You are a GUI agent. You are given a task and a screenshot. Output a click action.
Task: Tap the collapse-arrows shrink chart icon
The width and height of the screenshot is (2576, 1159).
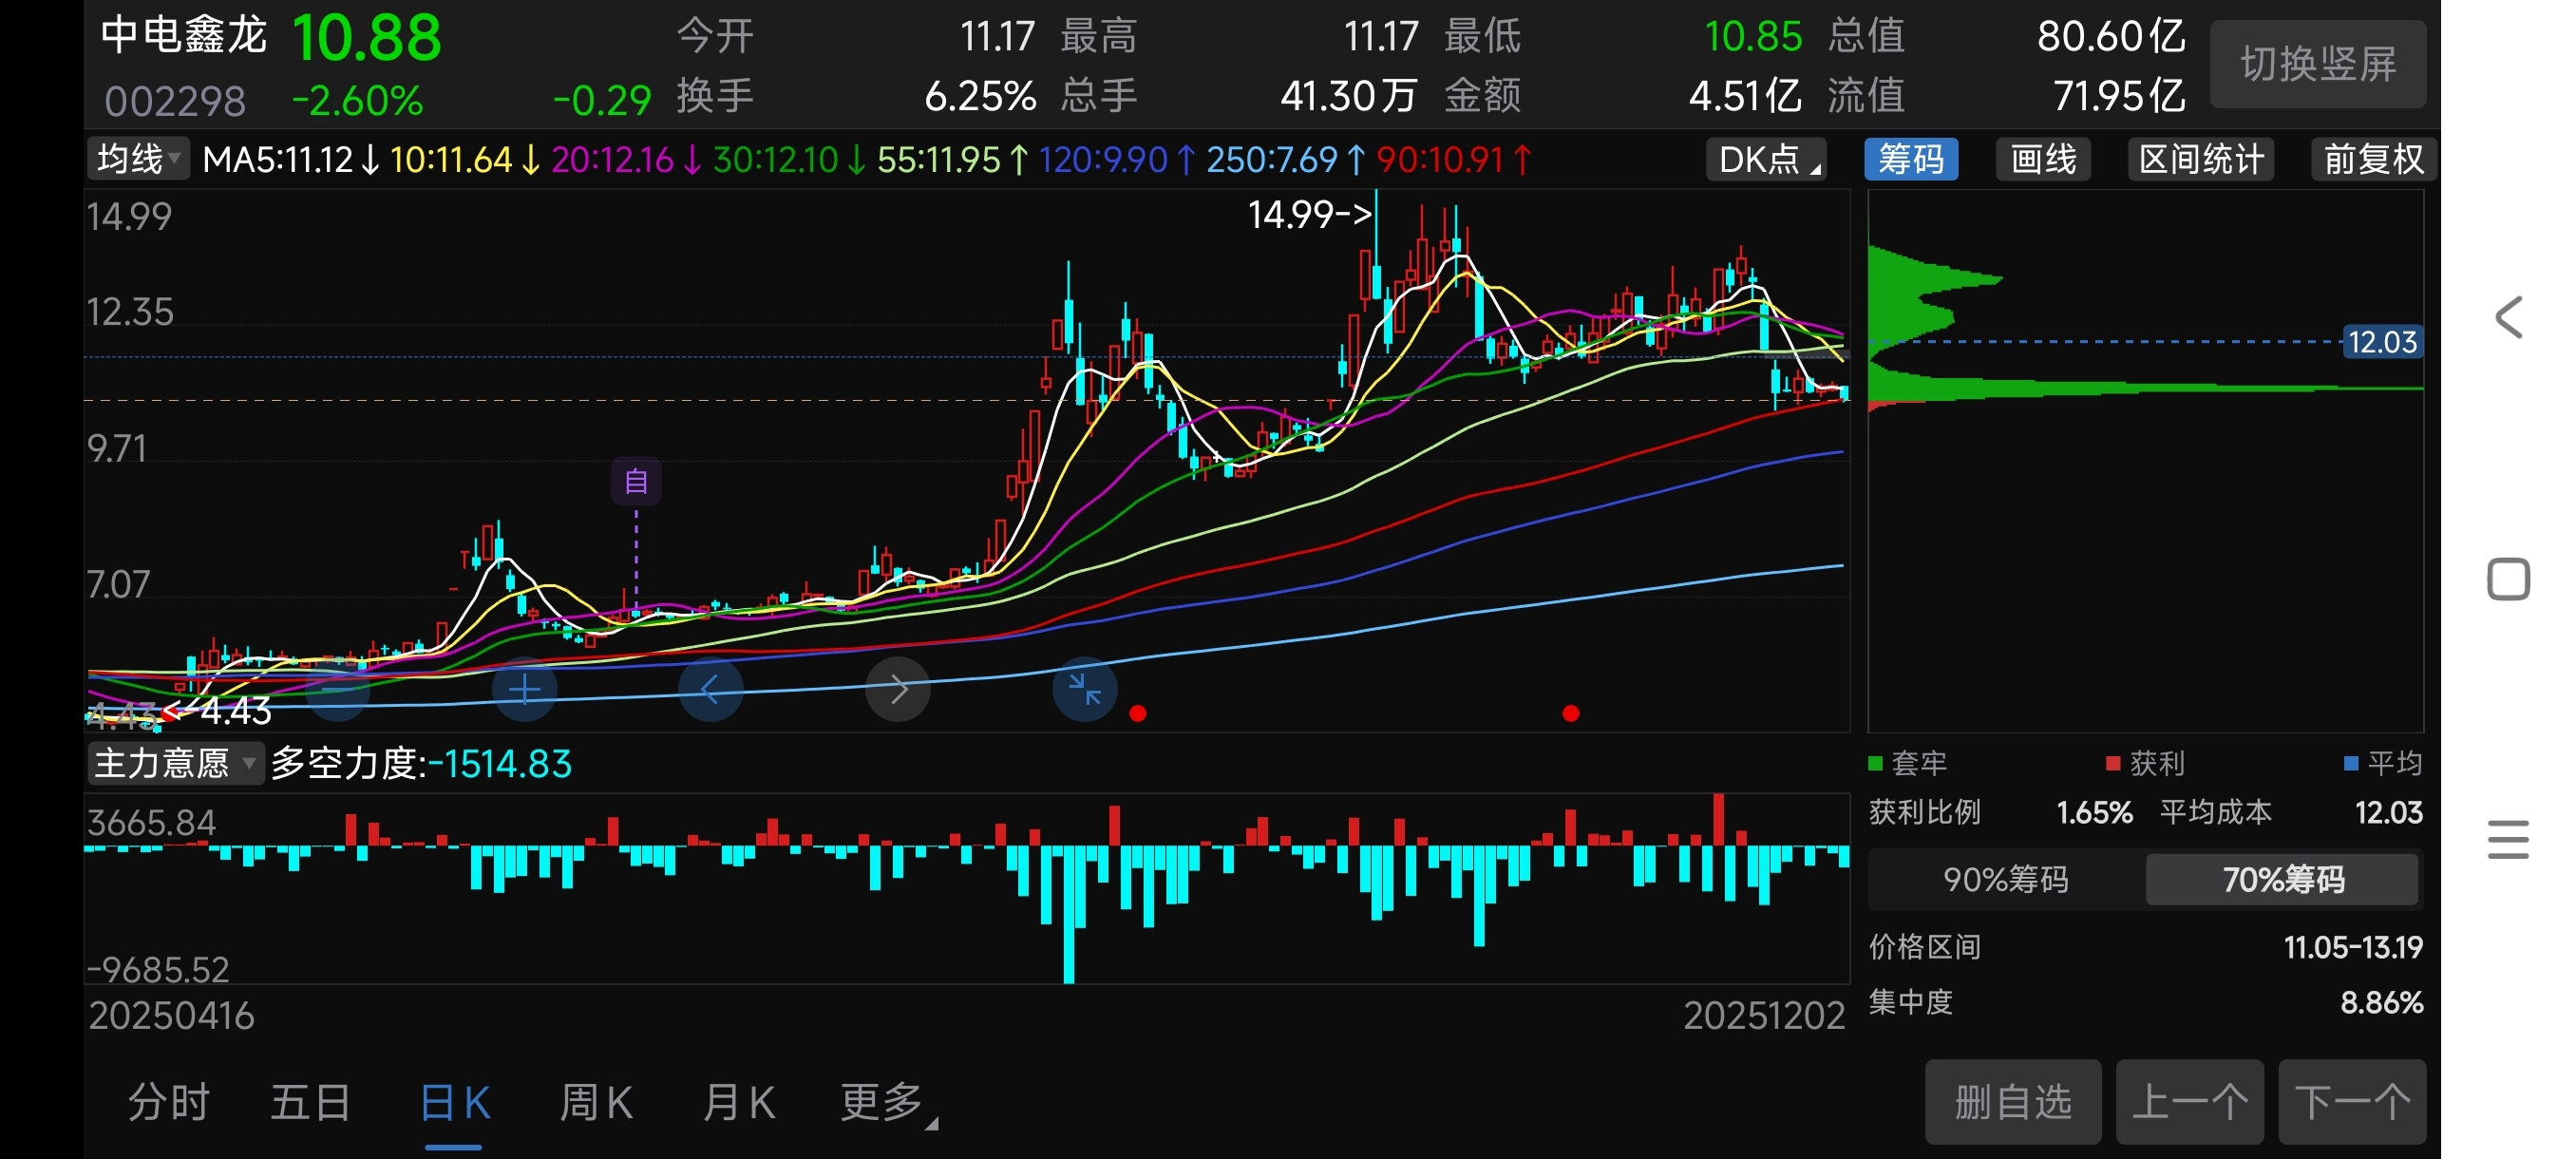(1084, 689)
